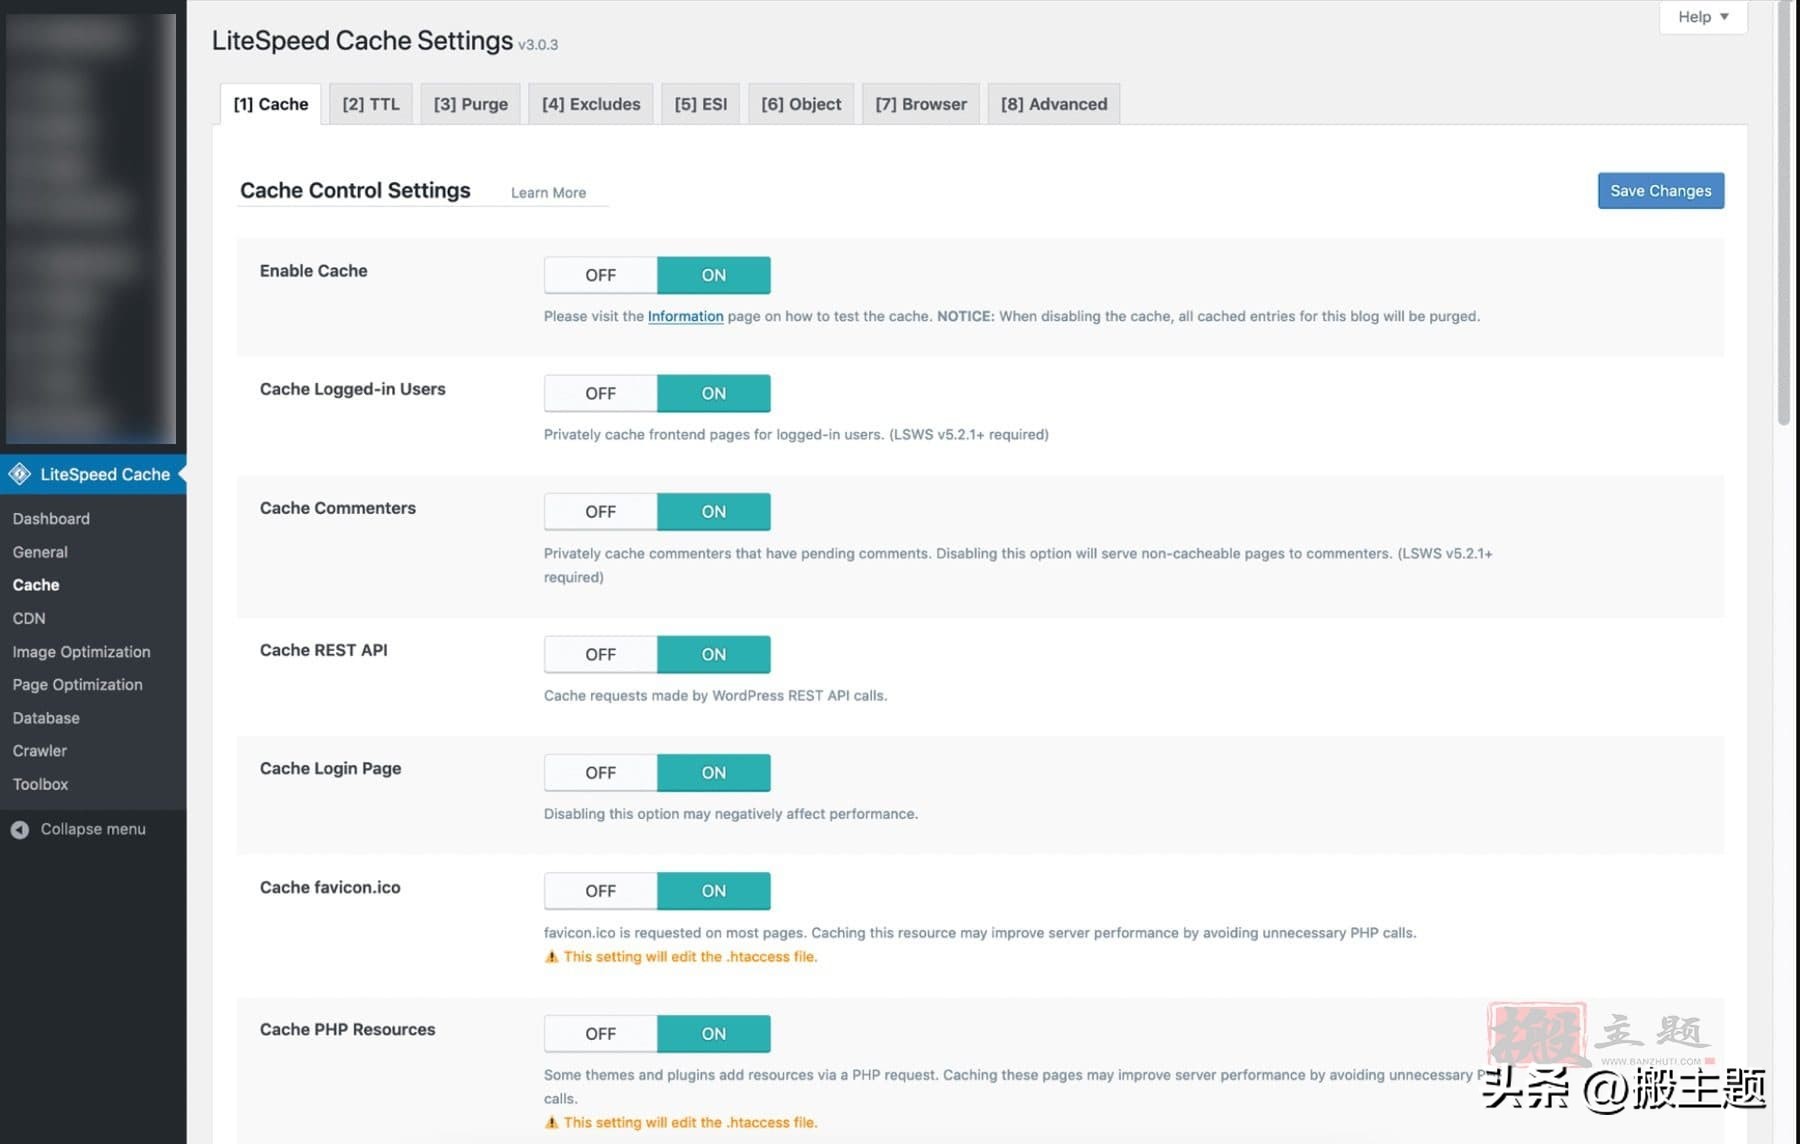Switch Cache favicon.ico to OFF

coord(600,891)
